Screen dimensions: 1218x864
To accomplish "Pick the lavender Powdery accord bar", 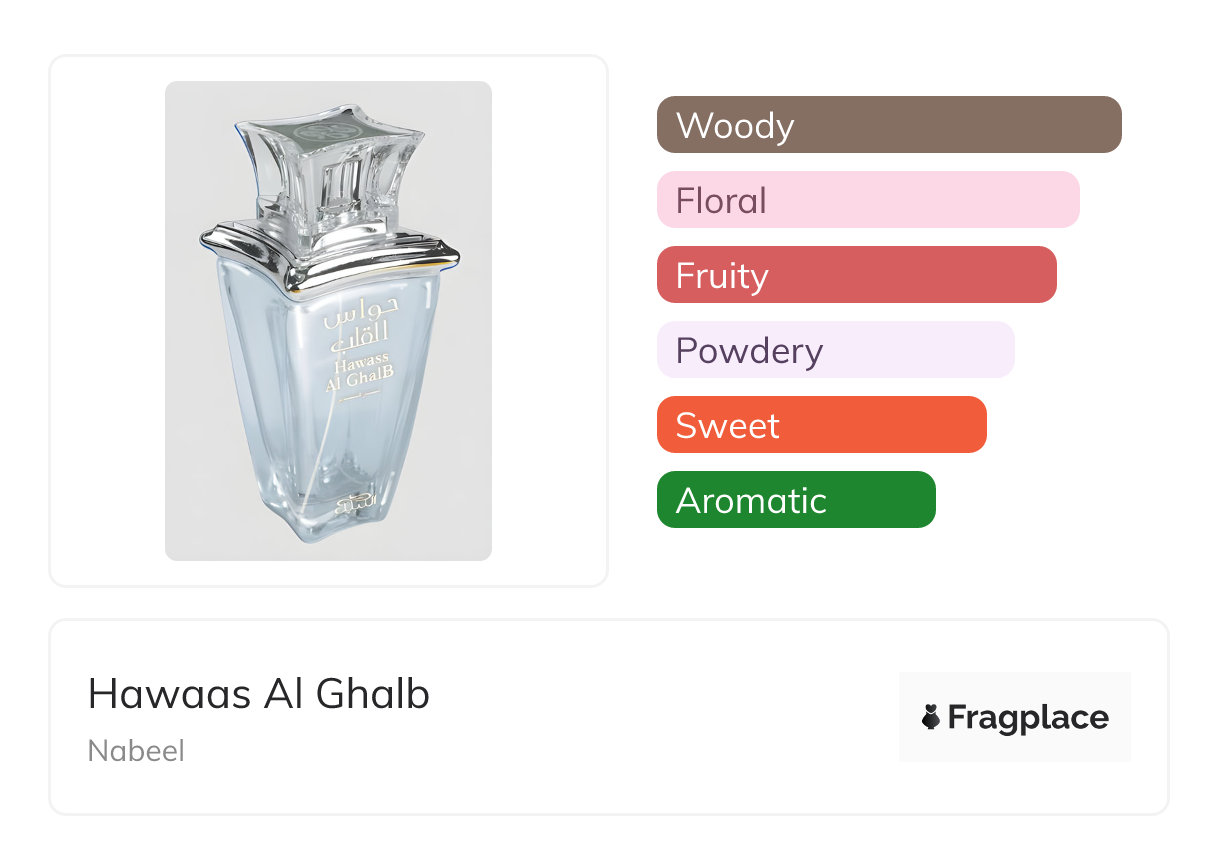I will click(x=835, y=350).
